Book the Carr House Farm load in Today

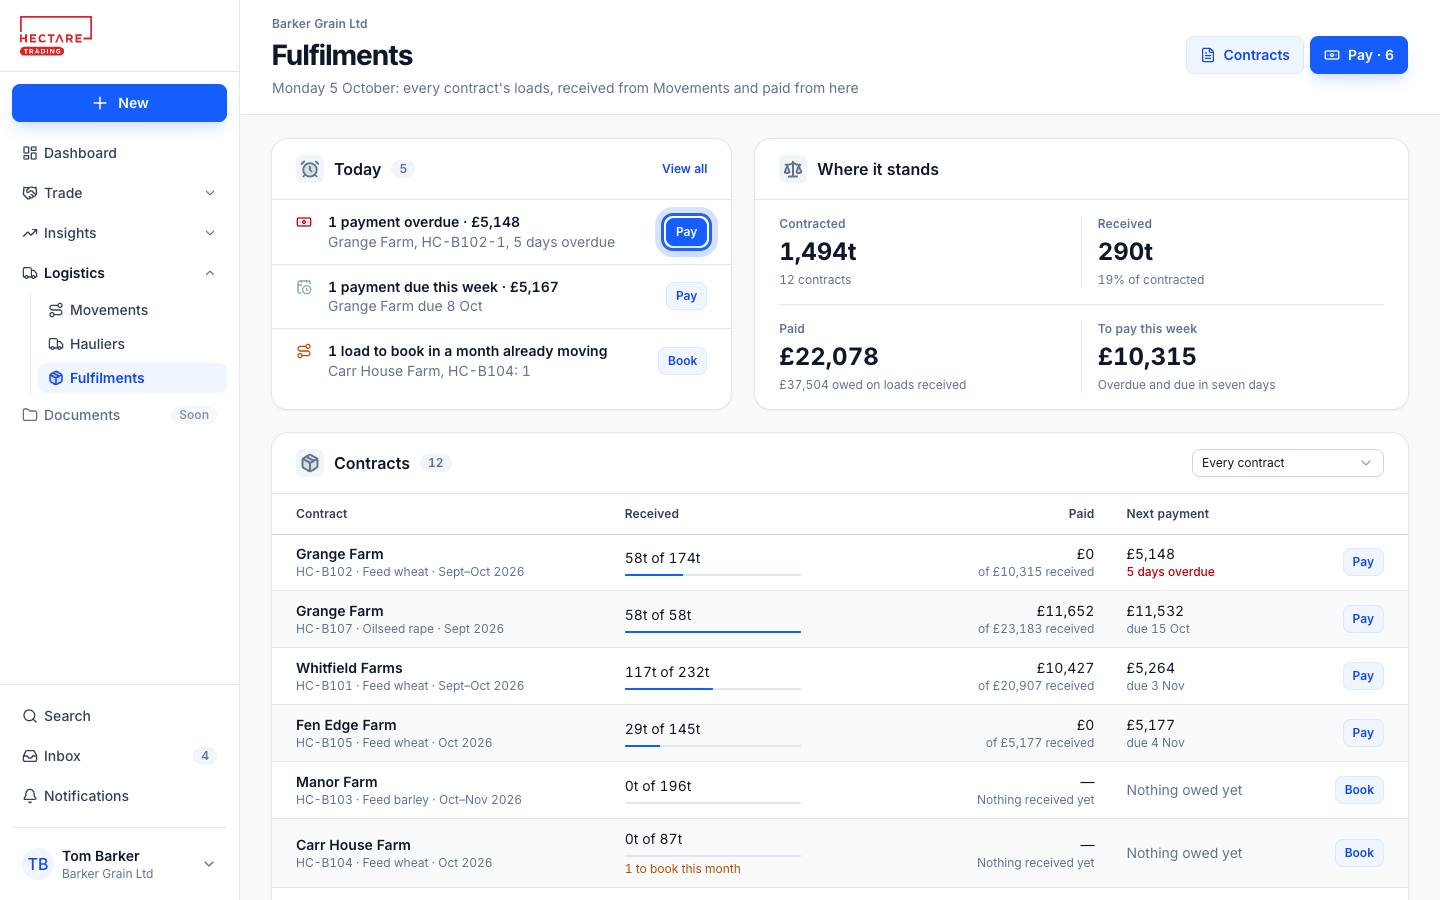click(682, 361)
